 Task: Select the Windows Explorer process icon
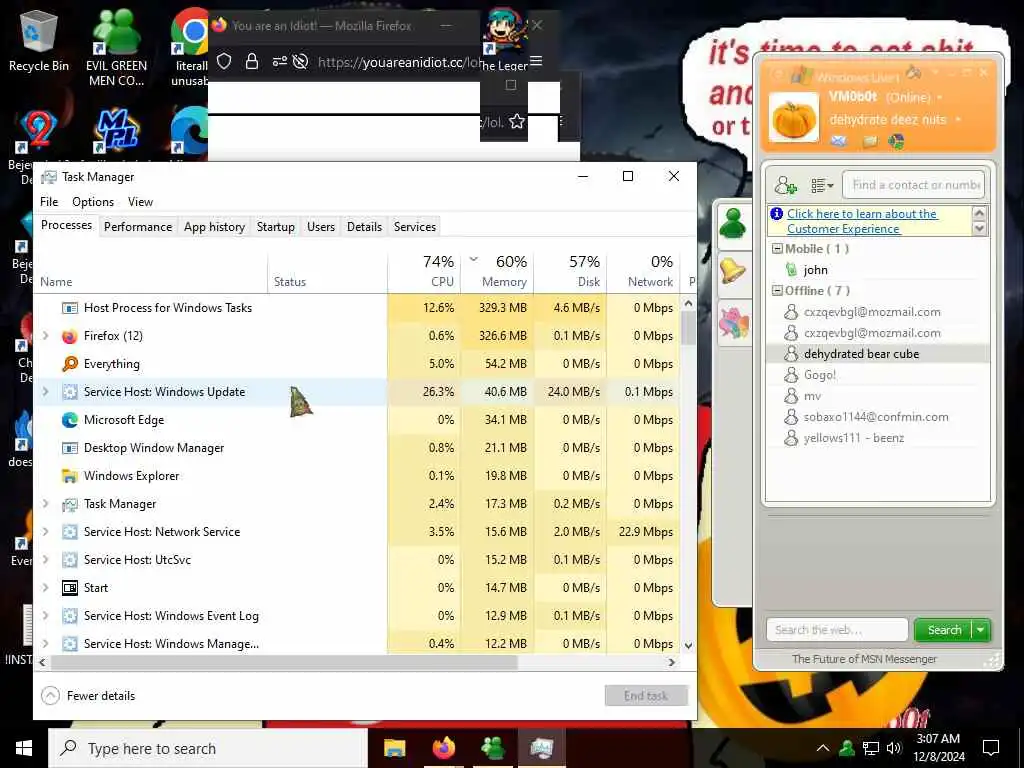[70, 476]
